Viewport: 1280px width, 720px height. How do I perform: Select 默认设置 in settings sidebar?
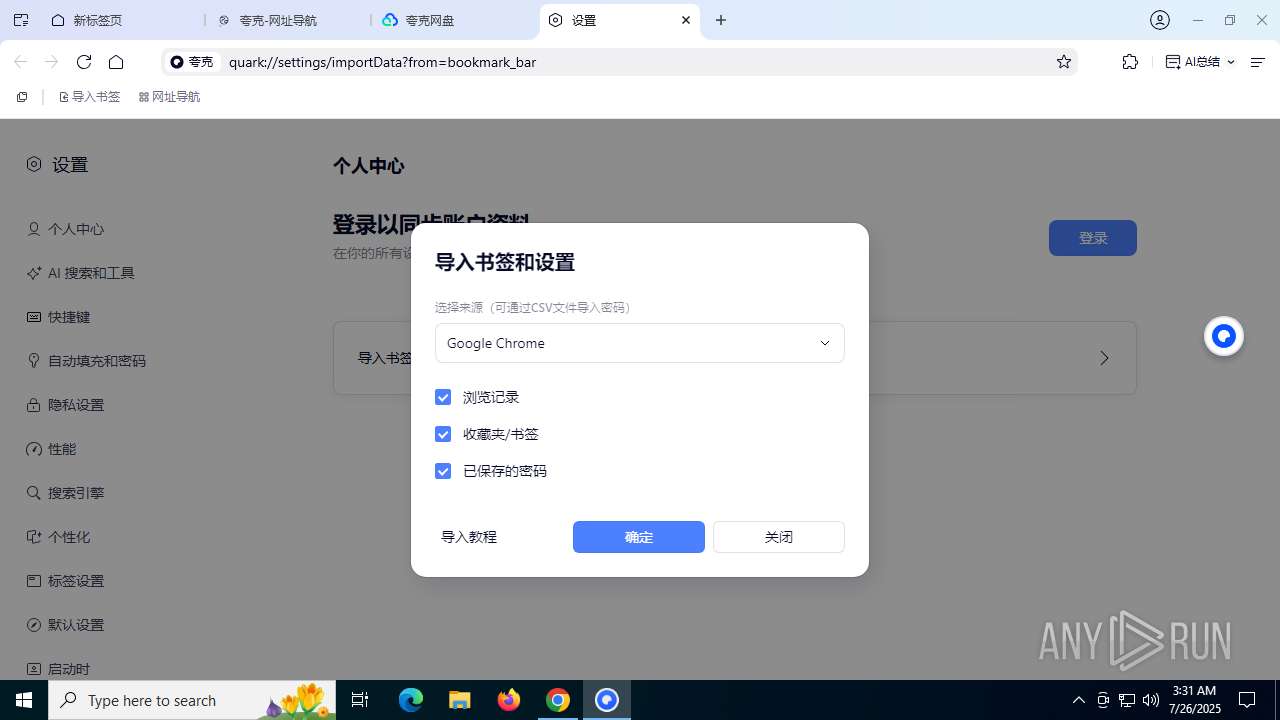point(66,625)
